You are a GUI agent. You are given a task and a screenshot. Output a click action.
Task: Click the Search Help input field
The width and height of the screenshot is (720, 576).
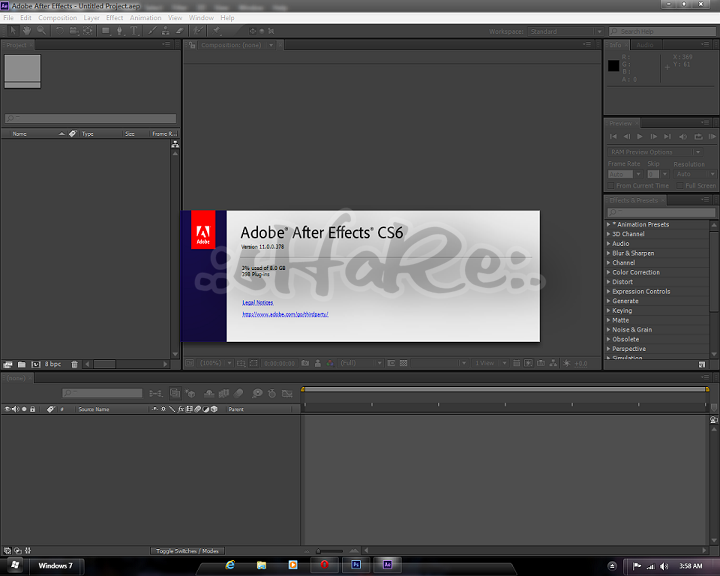coord(663,31)
